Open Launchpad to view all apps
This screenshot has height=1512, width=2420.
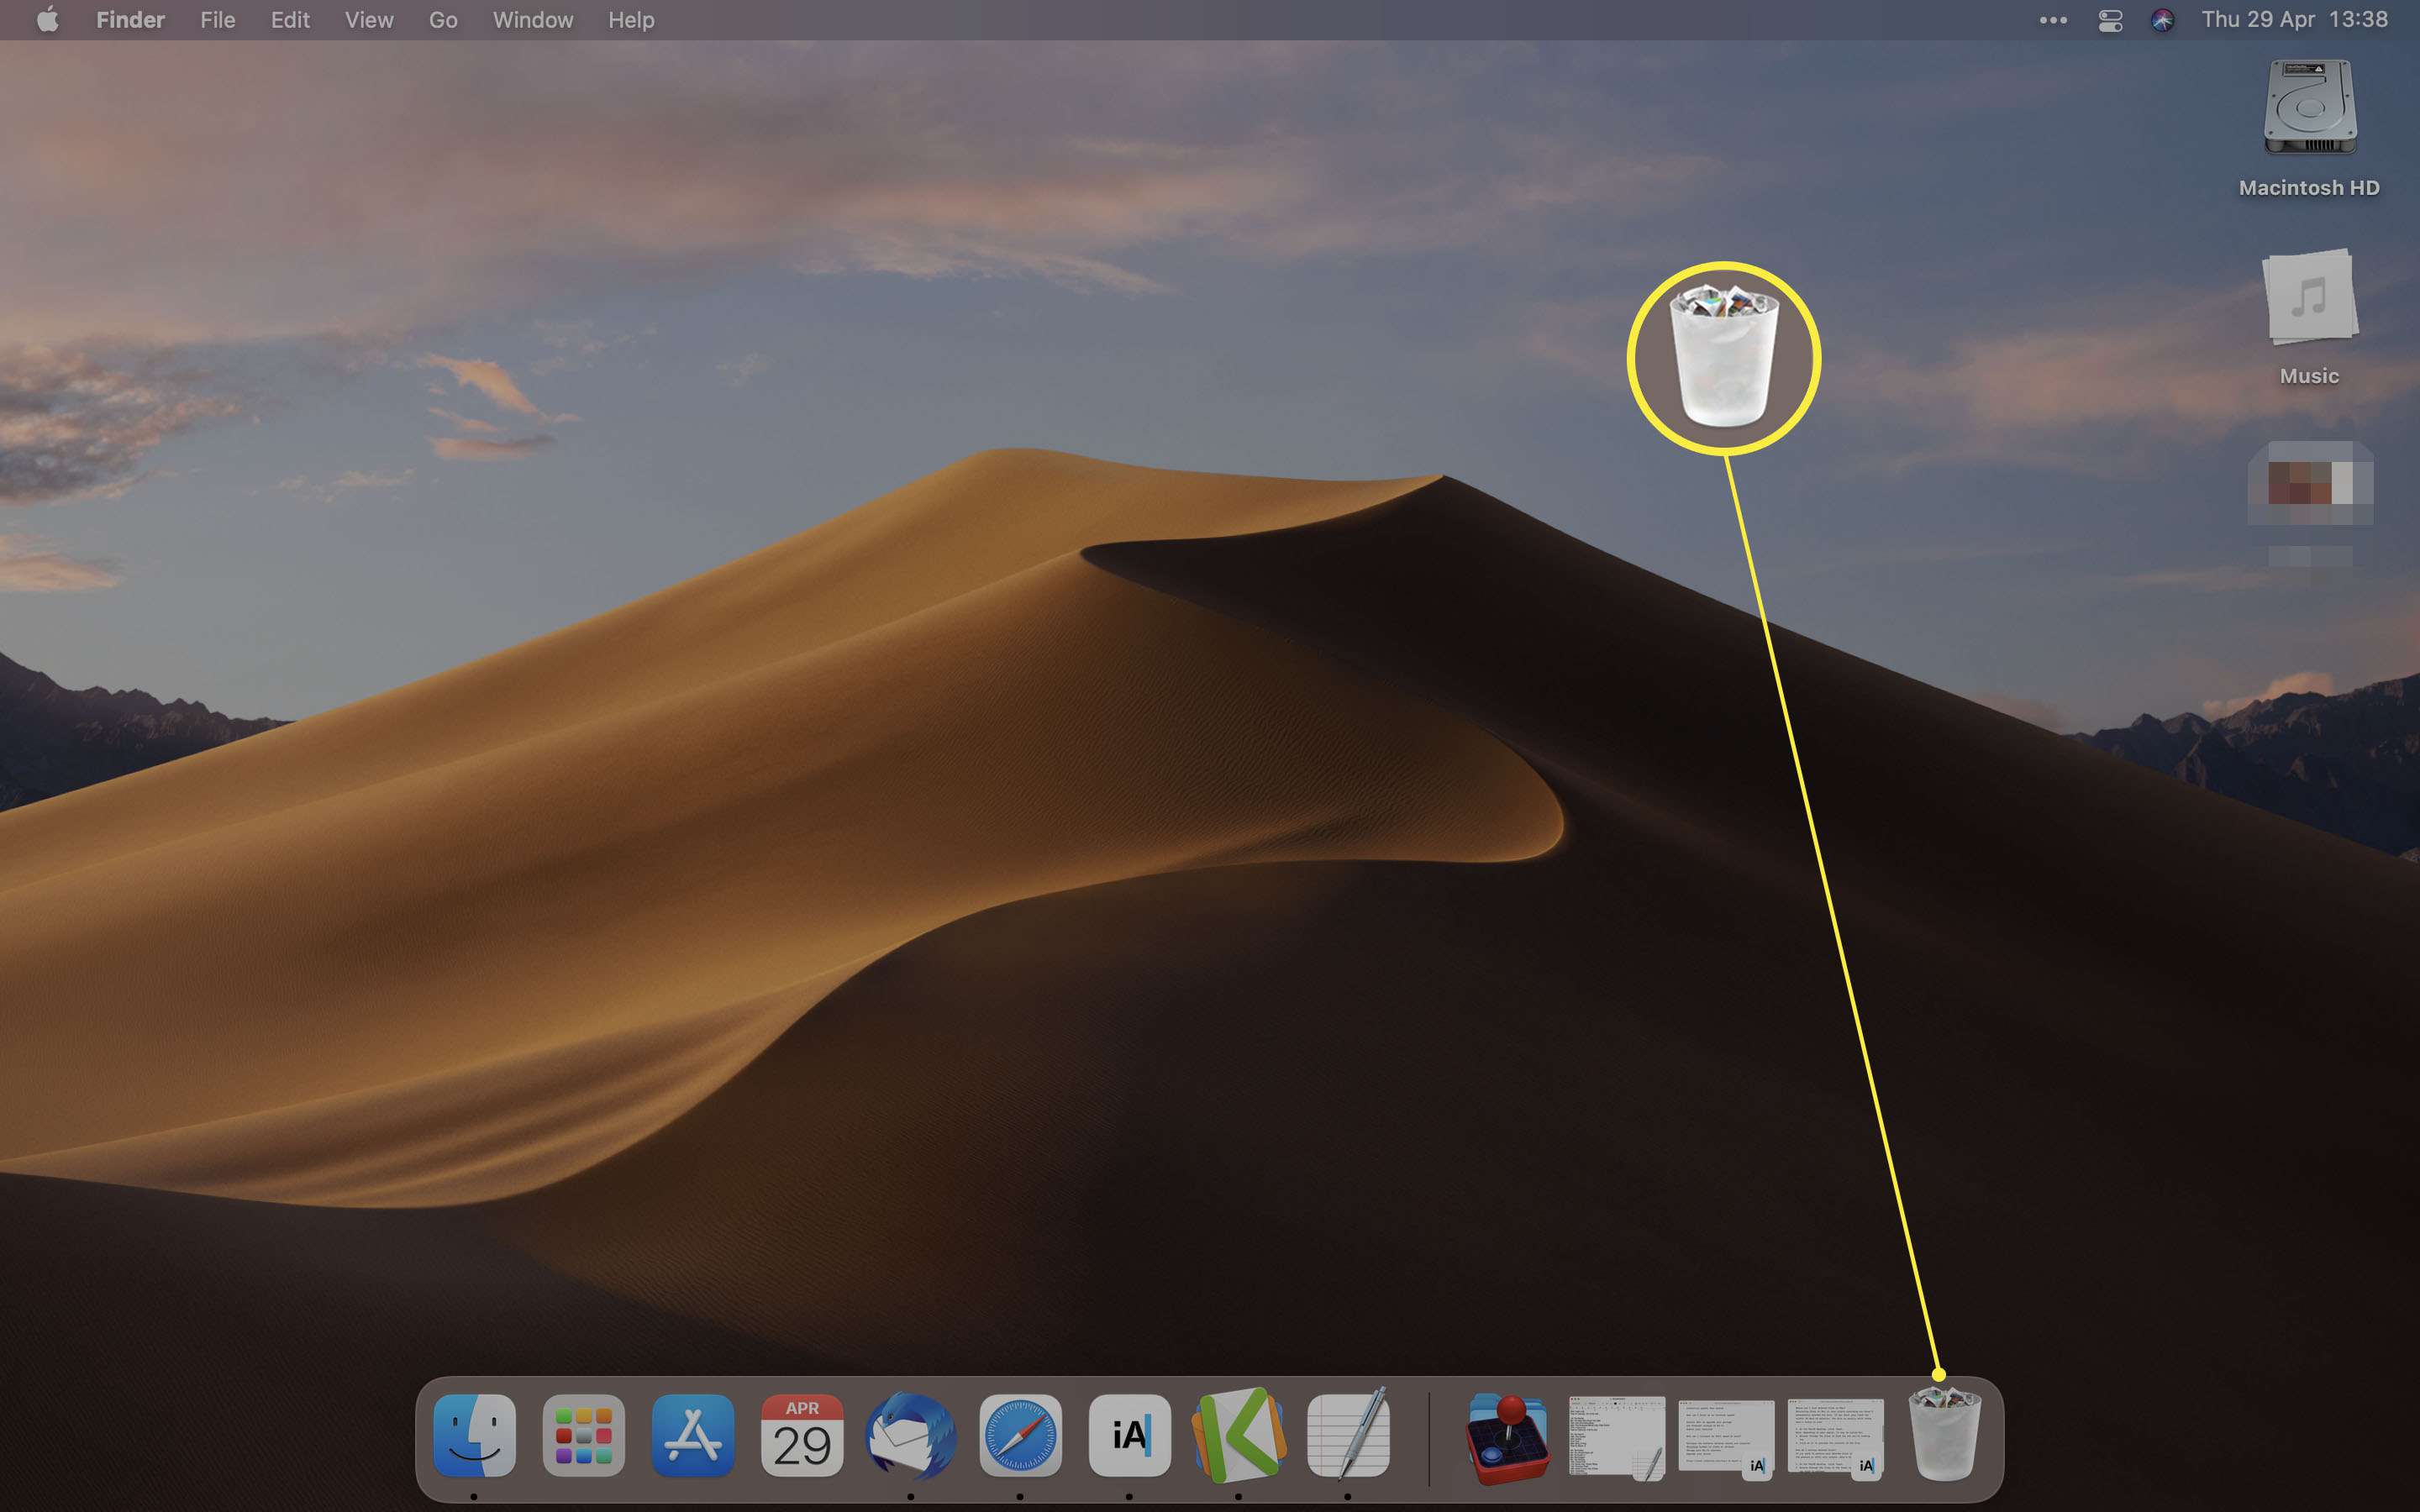(586, 1437)
